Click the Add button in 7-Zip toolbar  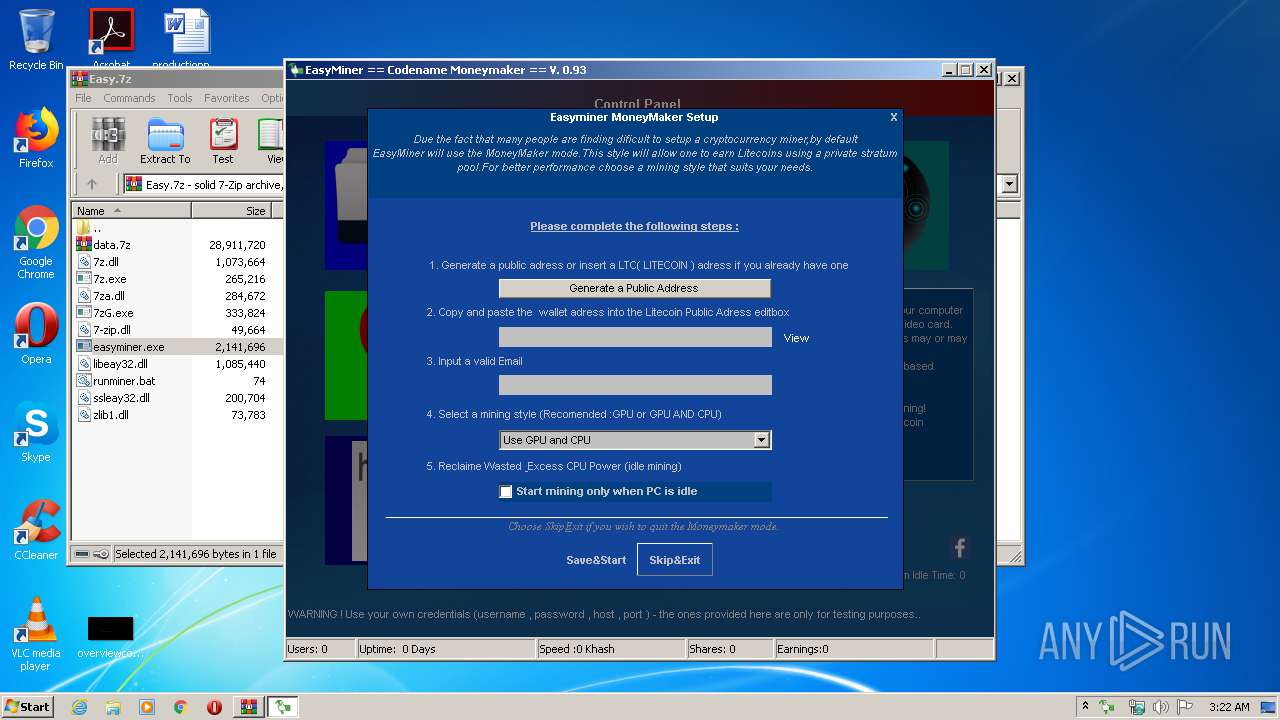point(108,141)
